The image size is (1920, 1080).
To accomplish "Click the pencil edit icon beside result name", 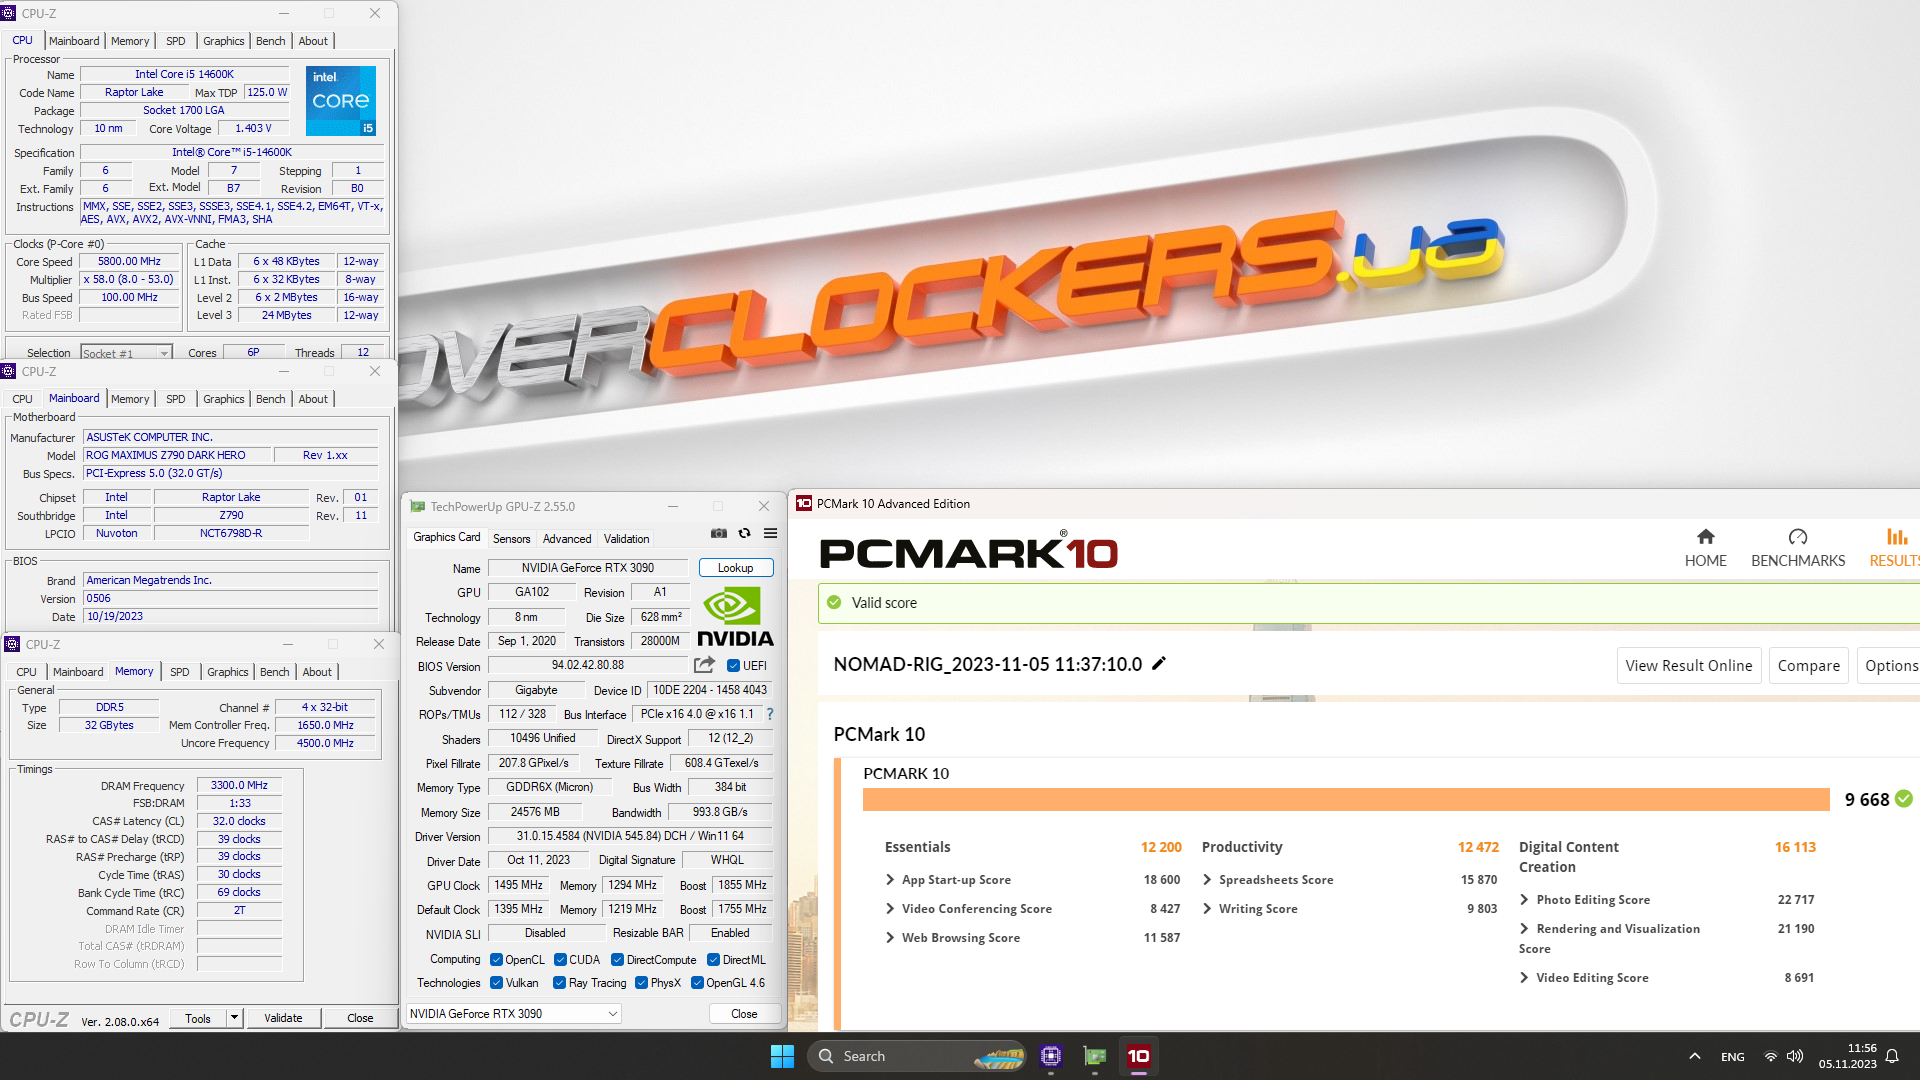I will [1159, 664].
